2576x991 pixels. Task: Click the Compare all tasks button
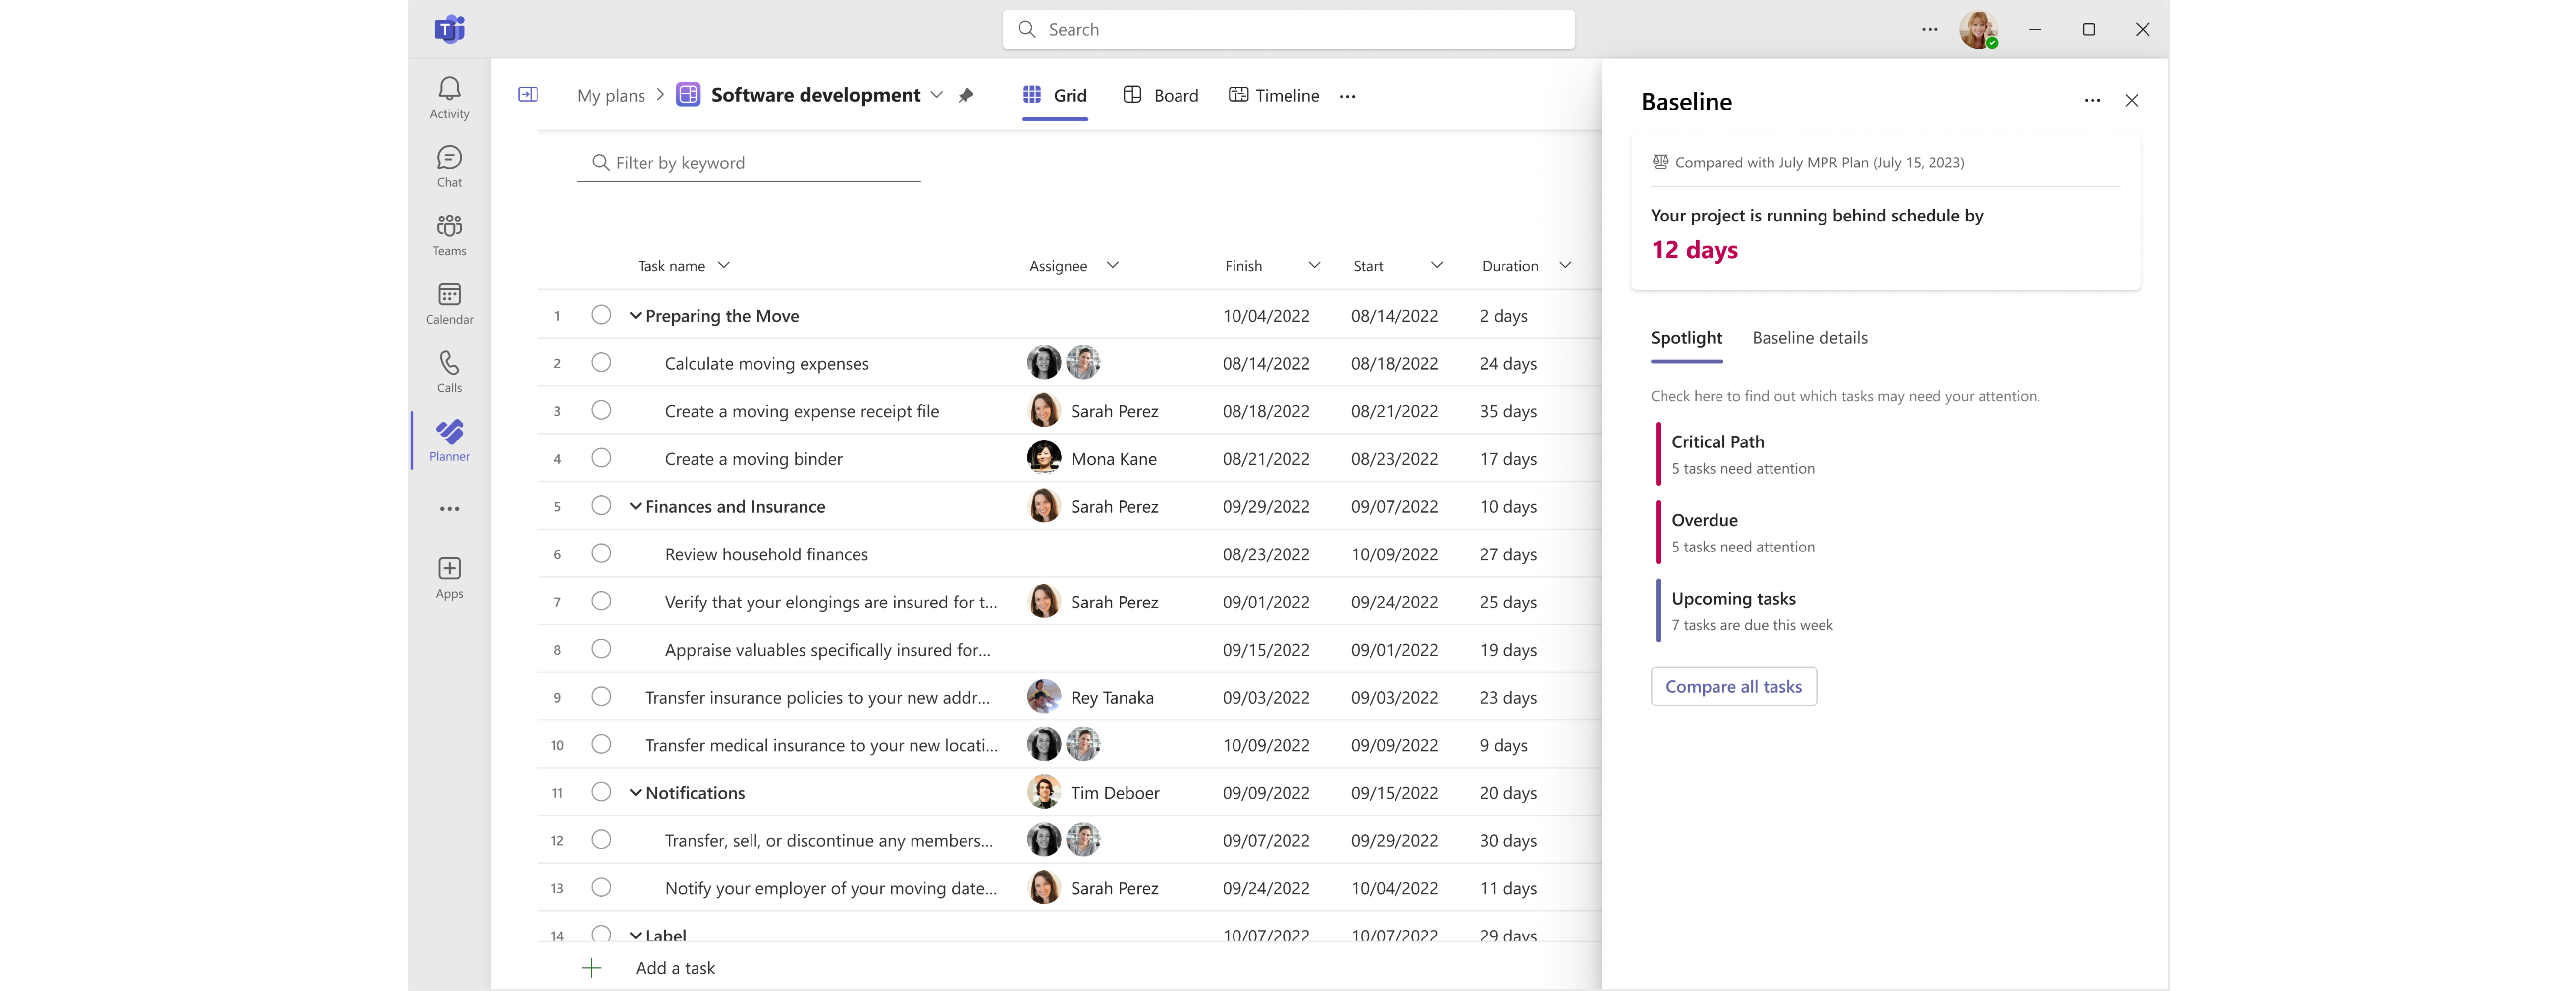point(1733,686)
